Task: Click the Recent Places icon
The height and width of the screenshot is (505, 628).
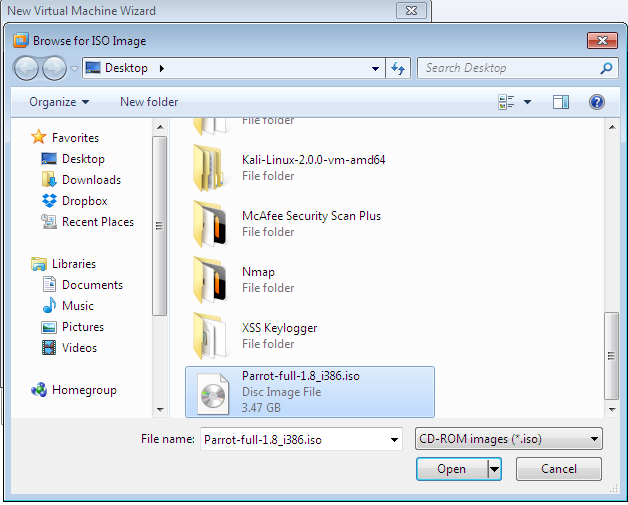Action: tap(49, 221)
